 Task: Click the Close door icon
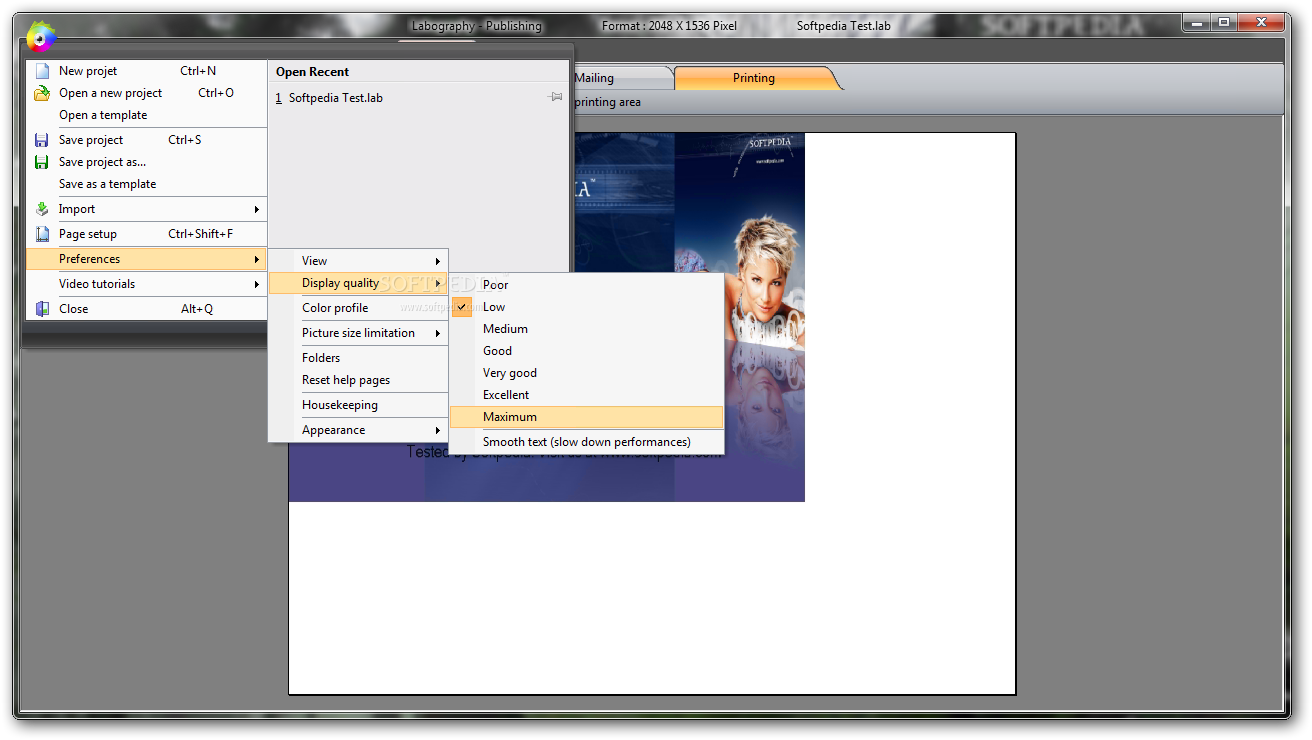[42, 309]
